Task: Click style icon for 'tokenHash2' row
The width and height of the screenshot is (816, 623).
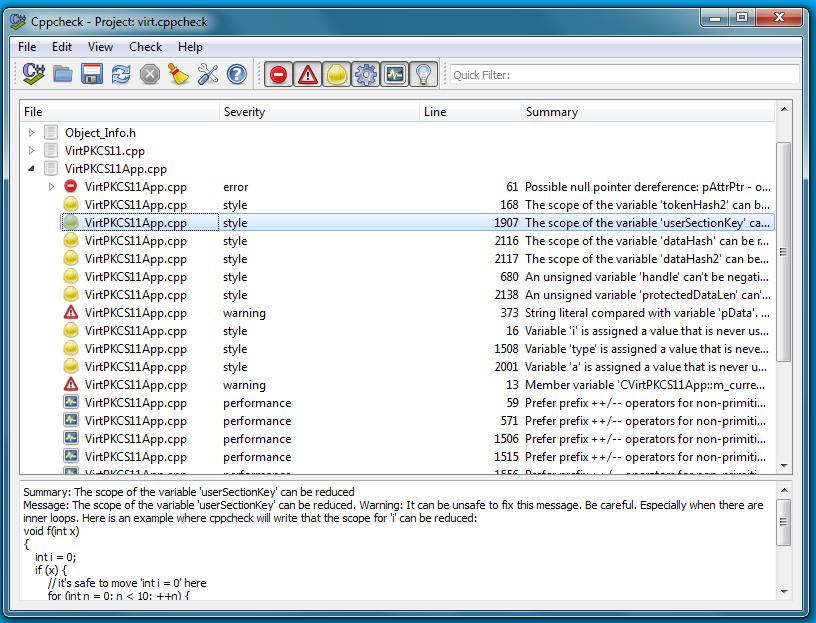Action: pyautogui.click(x=71, y=205)
